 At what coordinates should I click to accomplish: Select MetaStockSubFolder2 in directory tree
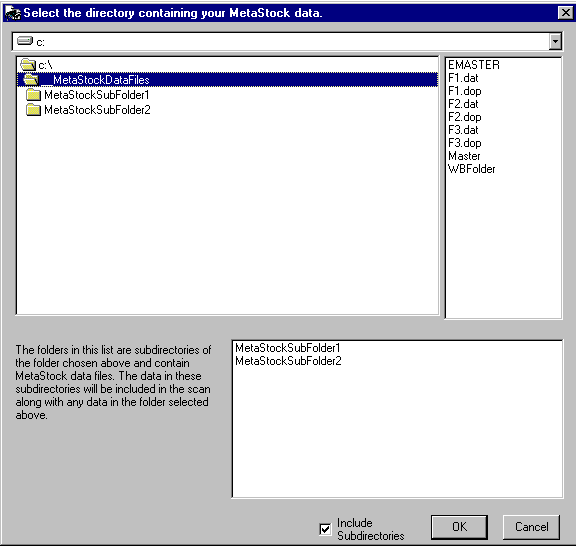97,109
